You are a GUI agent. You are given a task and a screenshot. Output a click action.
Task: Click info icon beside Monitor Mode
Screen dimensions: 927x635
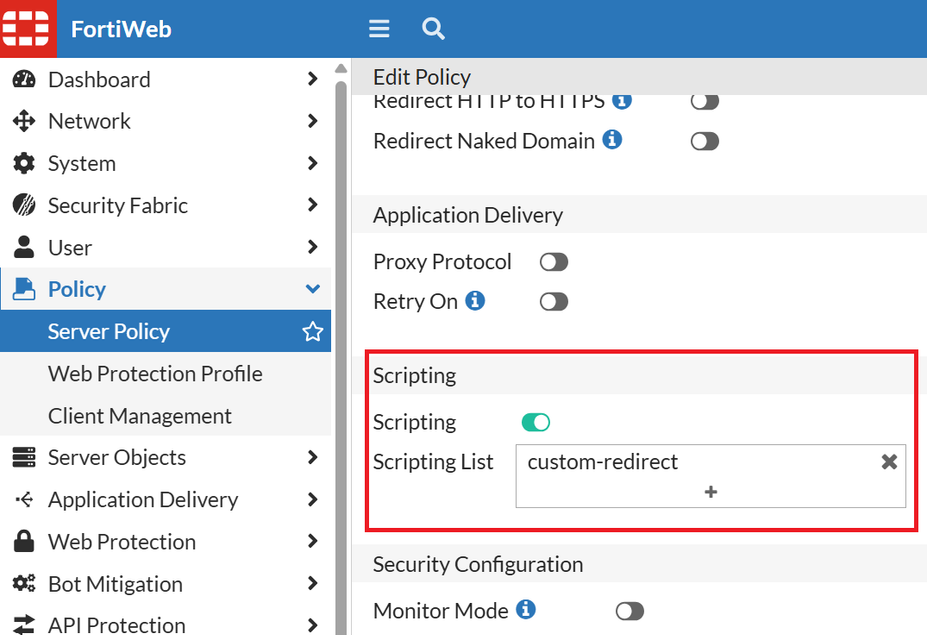(526, 609)
